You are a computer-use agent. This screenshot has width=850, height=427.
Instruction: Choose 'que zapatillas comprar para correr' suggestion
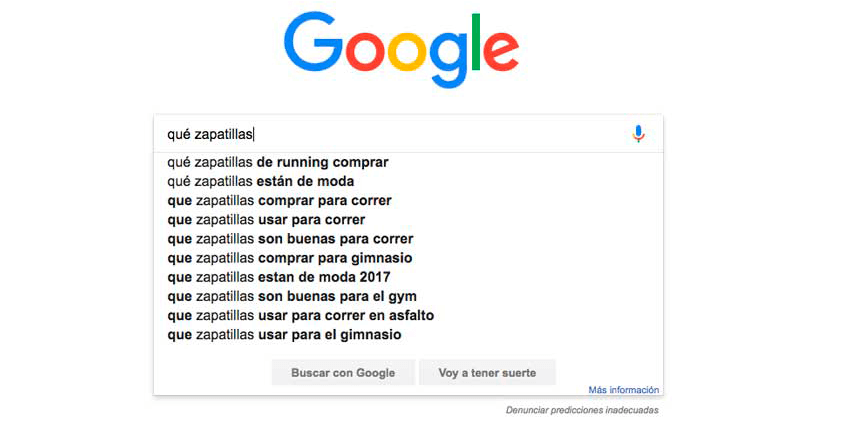[279, 200]
